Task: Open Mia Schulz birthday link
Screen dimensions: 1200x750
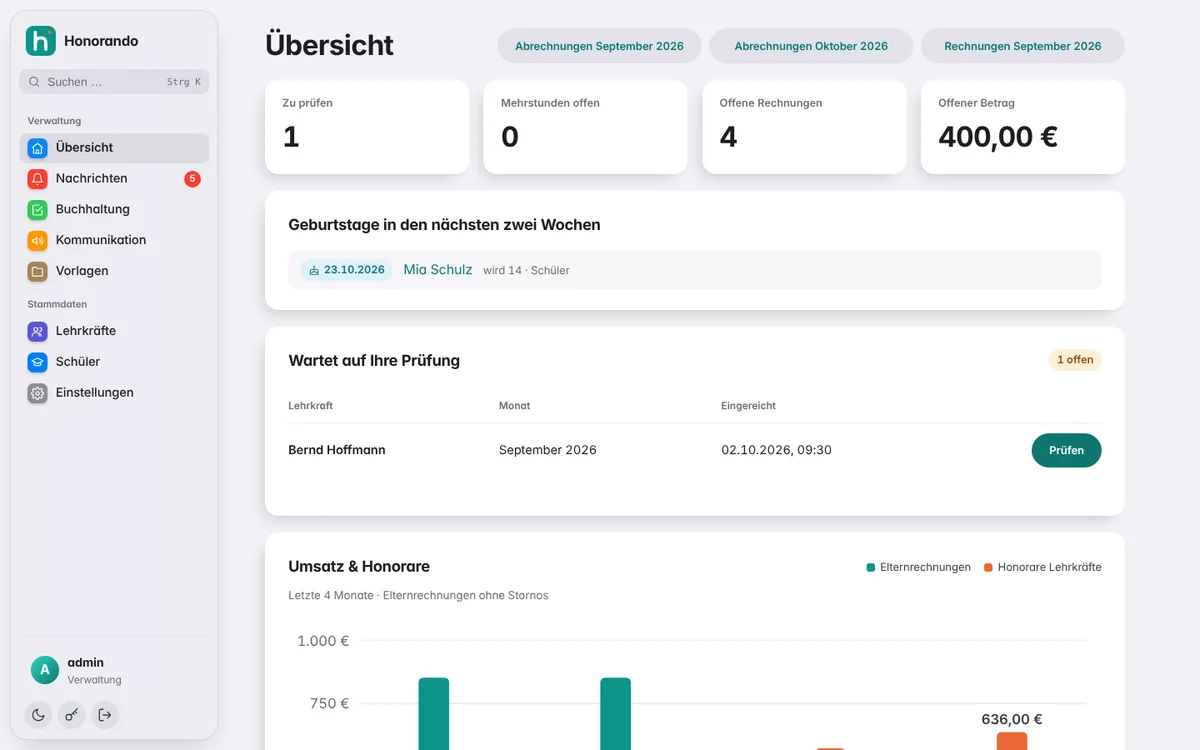Action: pyautogui.click(x=438, y=270)
